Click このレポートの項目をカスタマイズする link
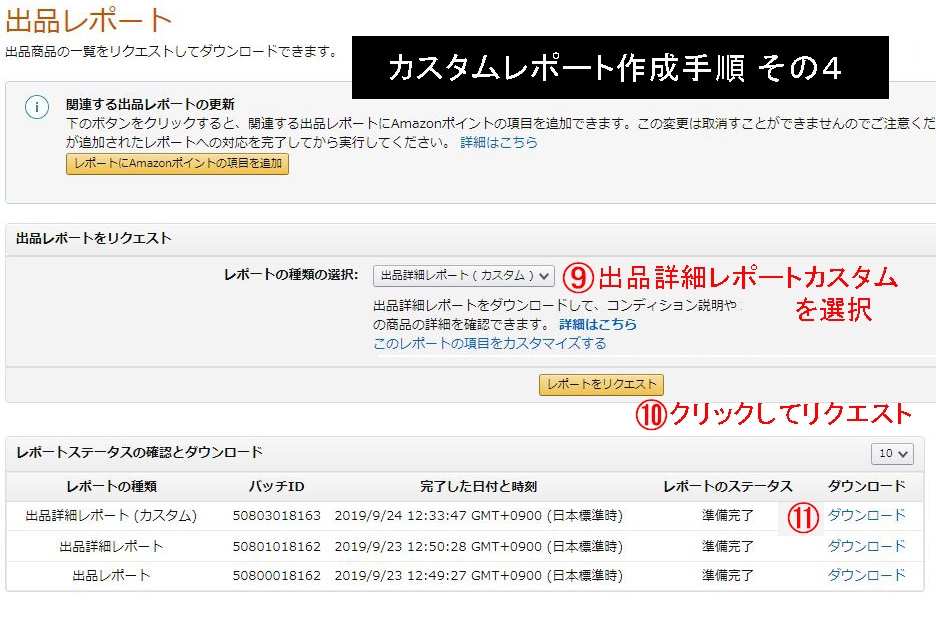 [x=489, y=343]
